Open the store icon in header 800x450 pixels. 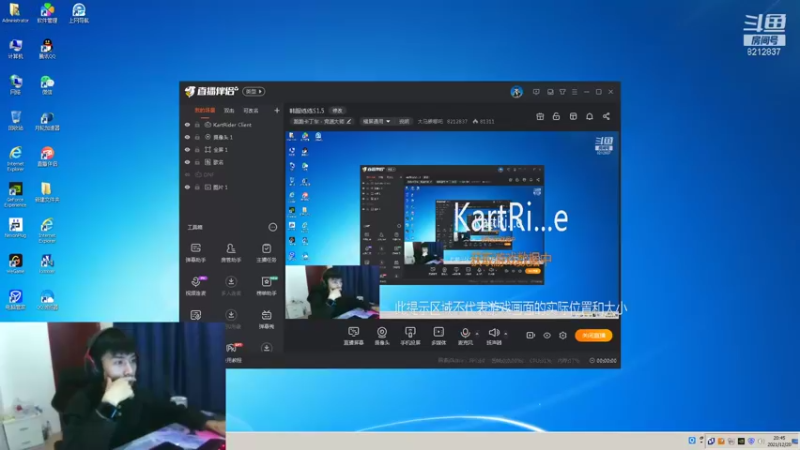573,116
